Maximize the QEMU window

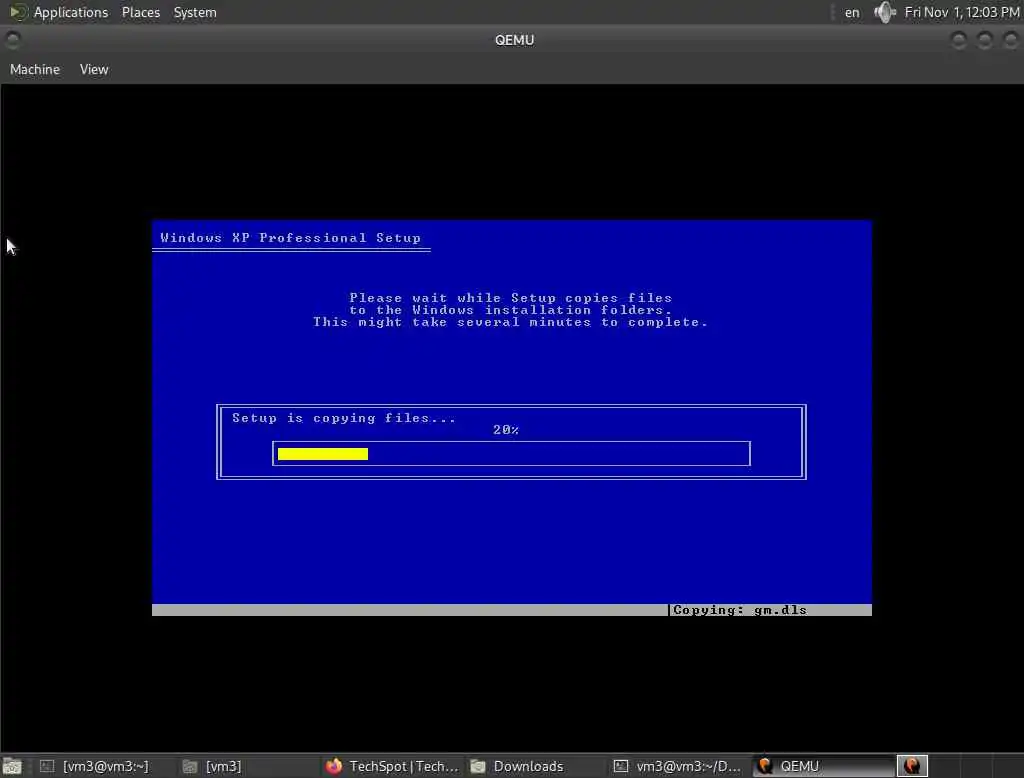pyautogui.click(x=985, y=41)
